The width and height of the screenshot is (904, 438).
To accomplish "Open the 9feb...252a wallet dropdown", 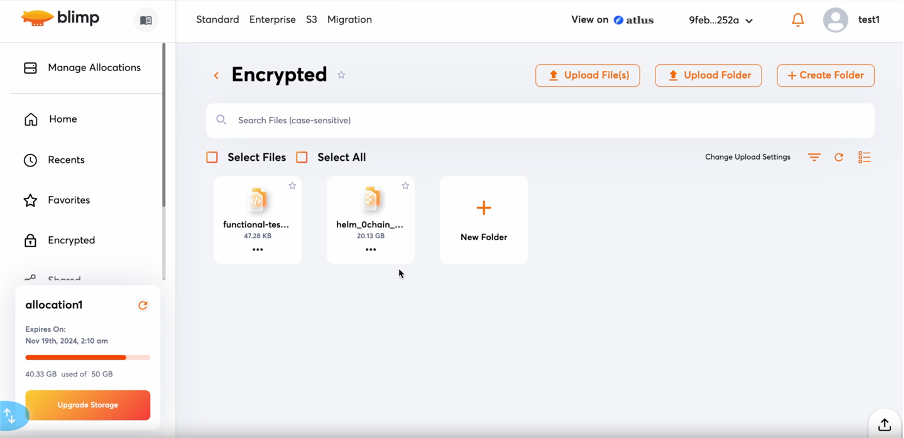I will click(721, 20).
